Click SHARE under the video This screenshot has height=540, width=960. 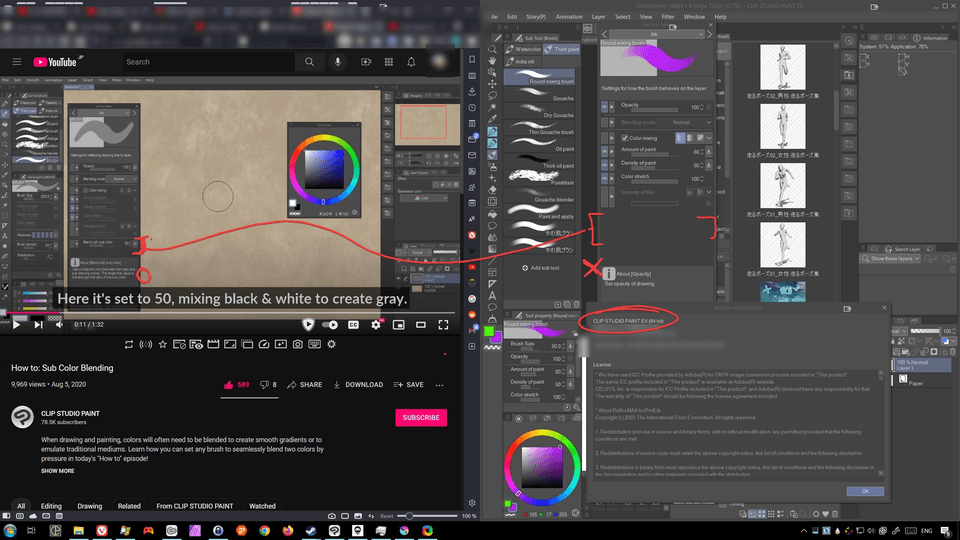click(304, 384)
